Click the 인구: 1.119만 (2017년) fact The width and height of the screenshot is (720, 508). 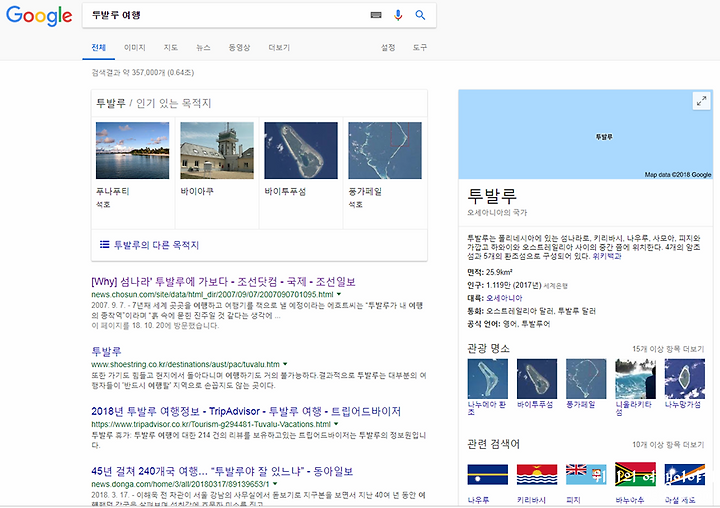(x=504, y=285)
